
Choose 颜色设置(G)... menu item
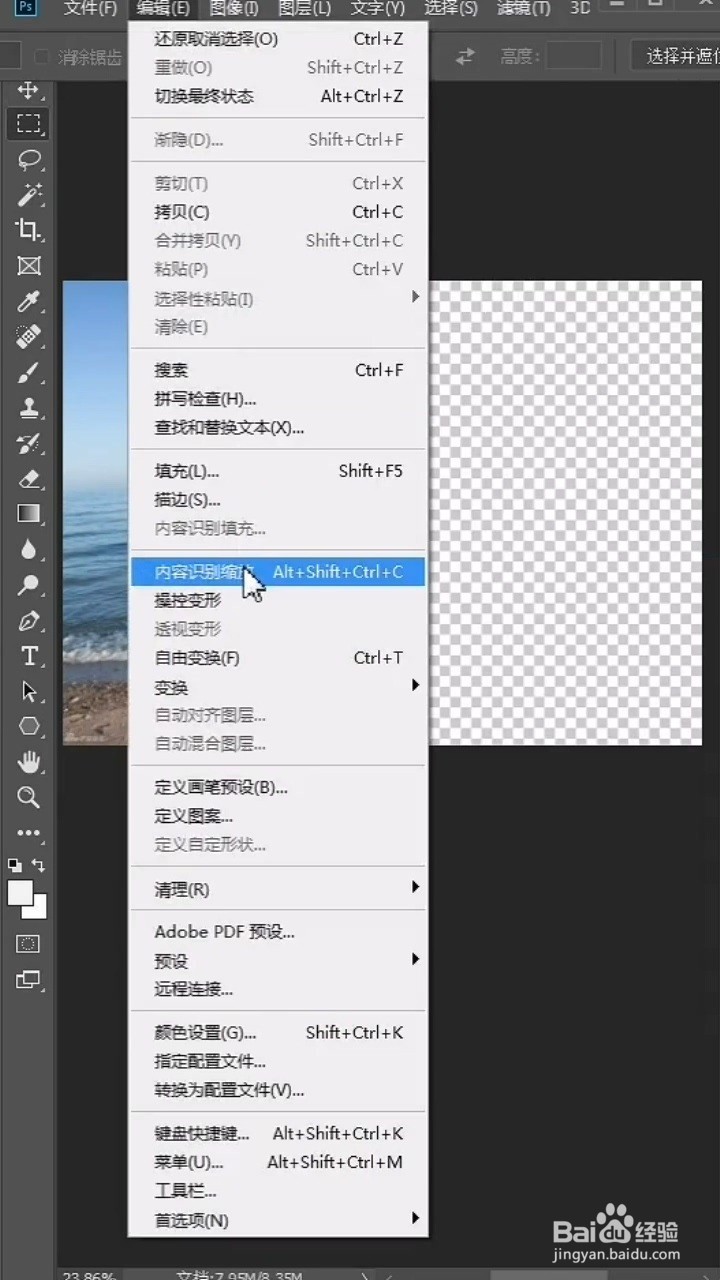[278, 1033]
